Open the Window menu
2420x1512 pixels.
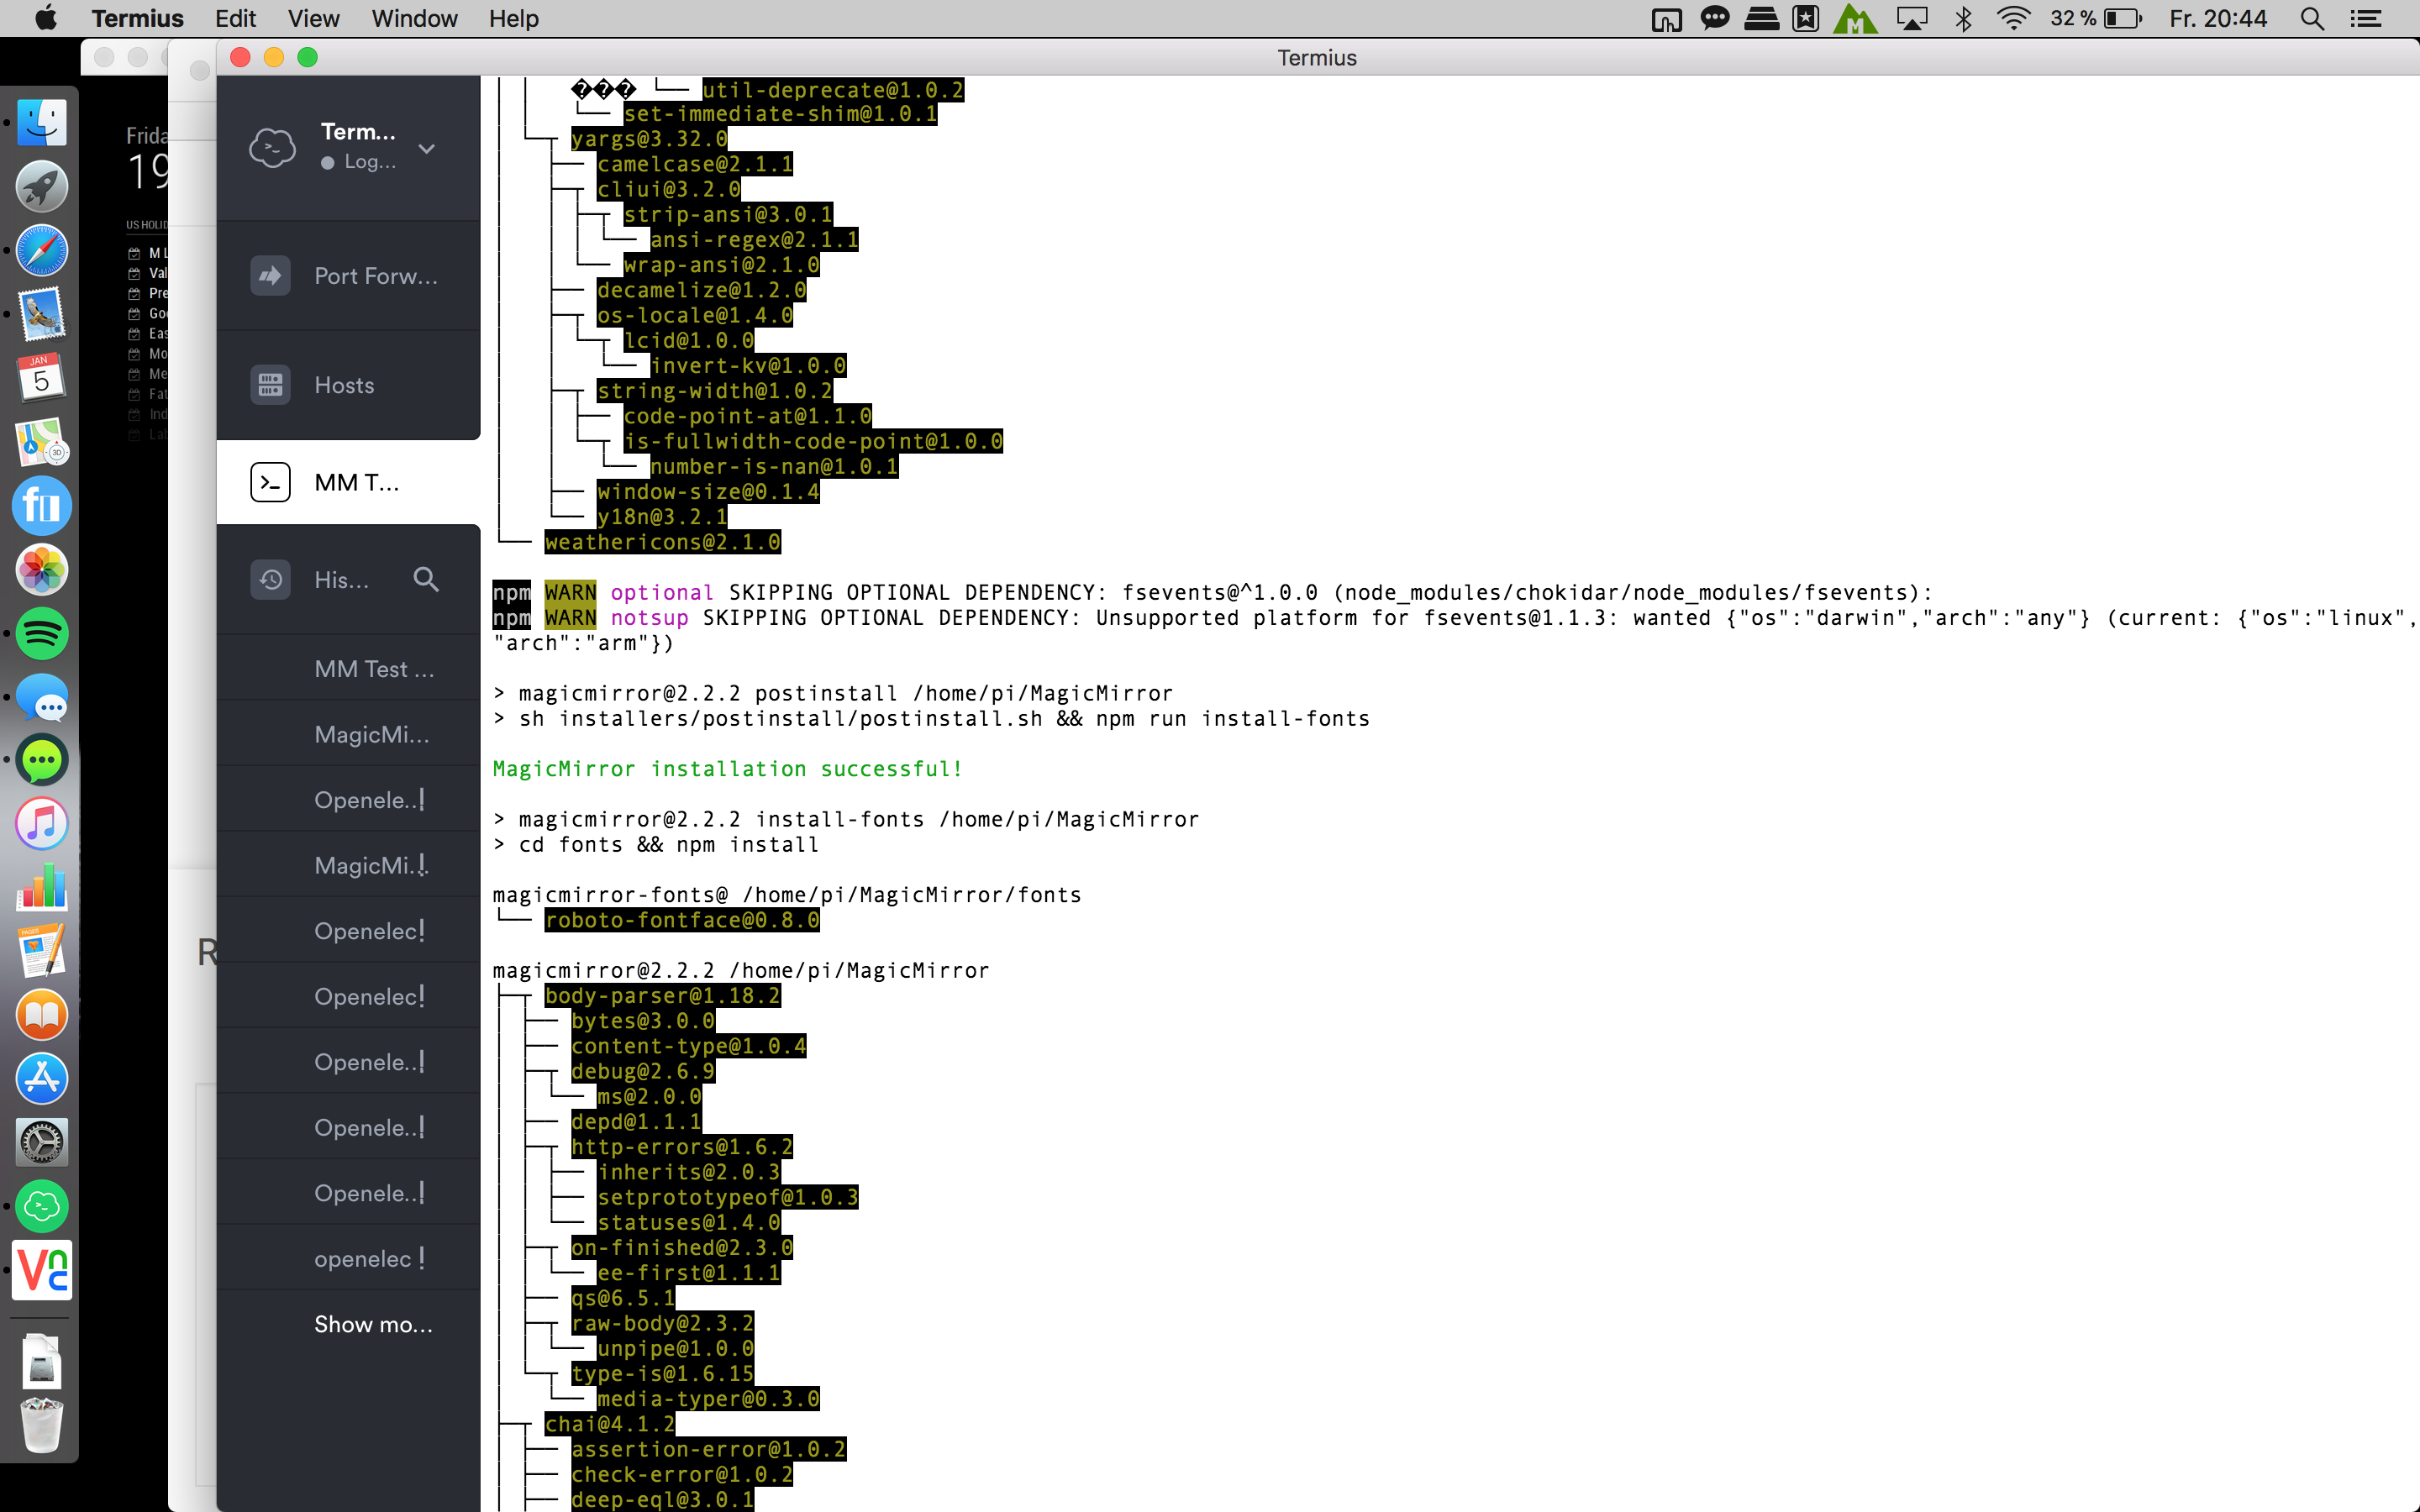414,19
